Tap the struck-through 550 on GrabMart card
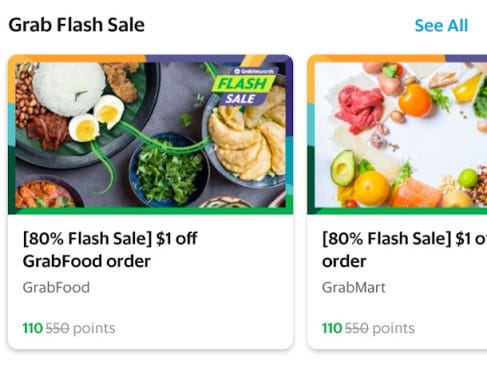The height and width of the screenshot is (369, 487). (357, 328)
